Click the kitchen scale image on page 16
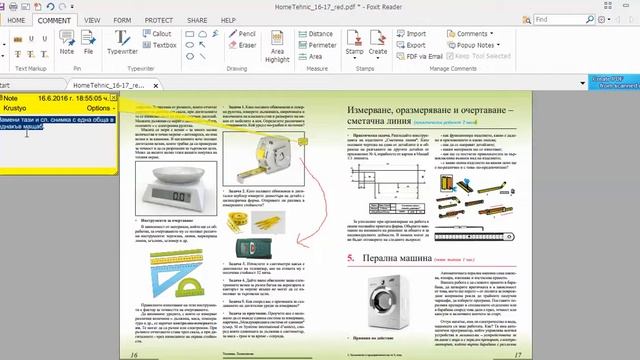 pos(176,188)
